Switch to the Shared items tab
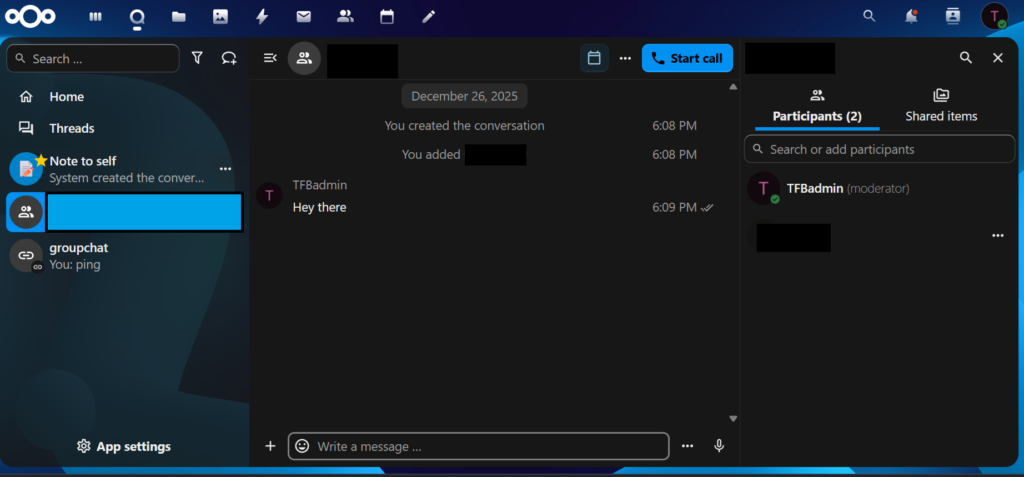This screenshot has height=477, width=1024. [941, 105]
